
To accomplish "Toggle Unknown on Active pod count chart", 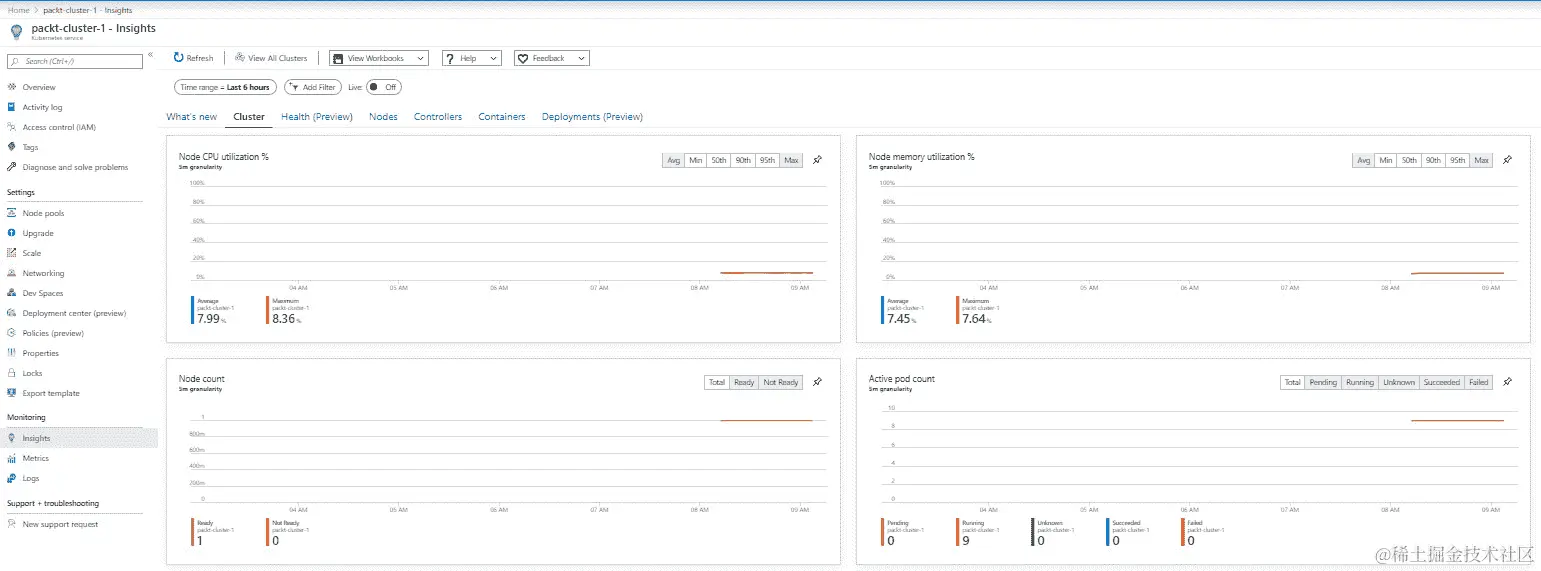I will pyautogui.click(x=1399, y=382).
